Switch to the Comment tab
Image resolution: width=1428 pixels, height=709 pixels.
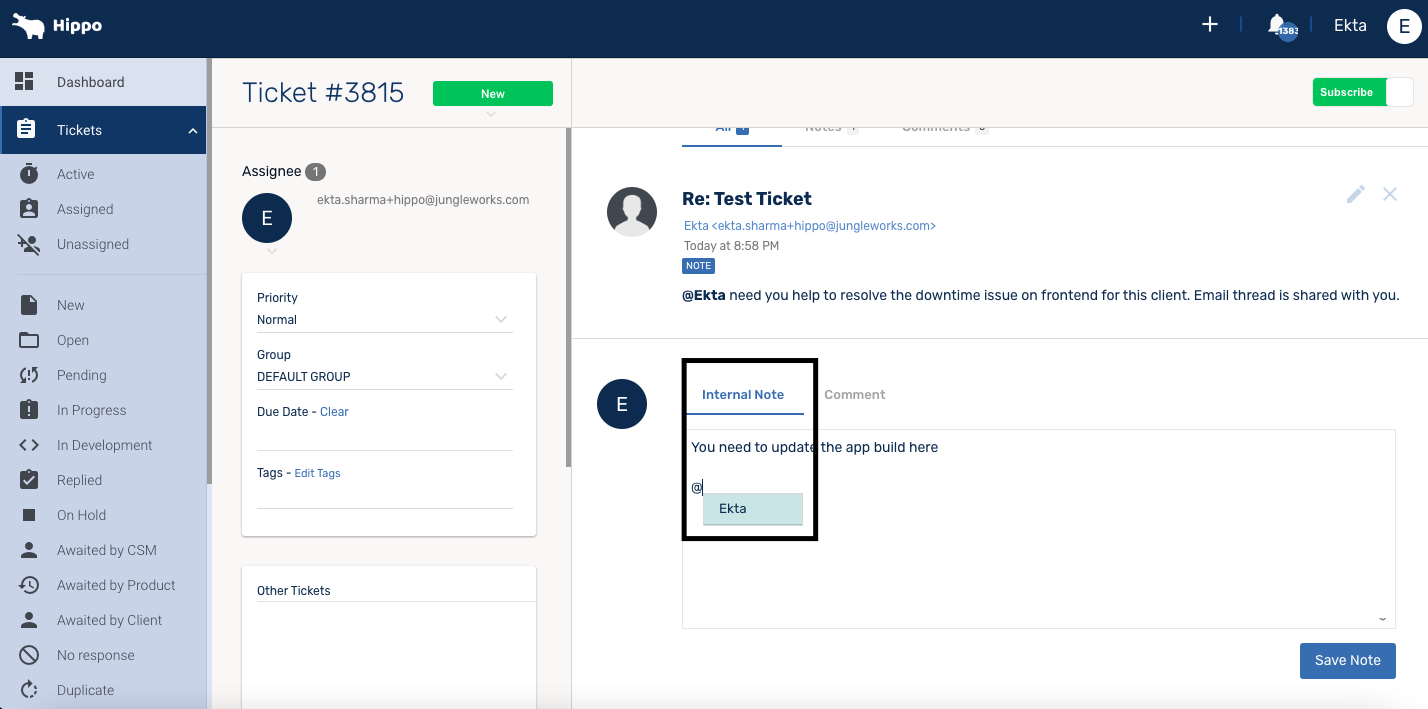click(854, 395)
